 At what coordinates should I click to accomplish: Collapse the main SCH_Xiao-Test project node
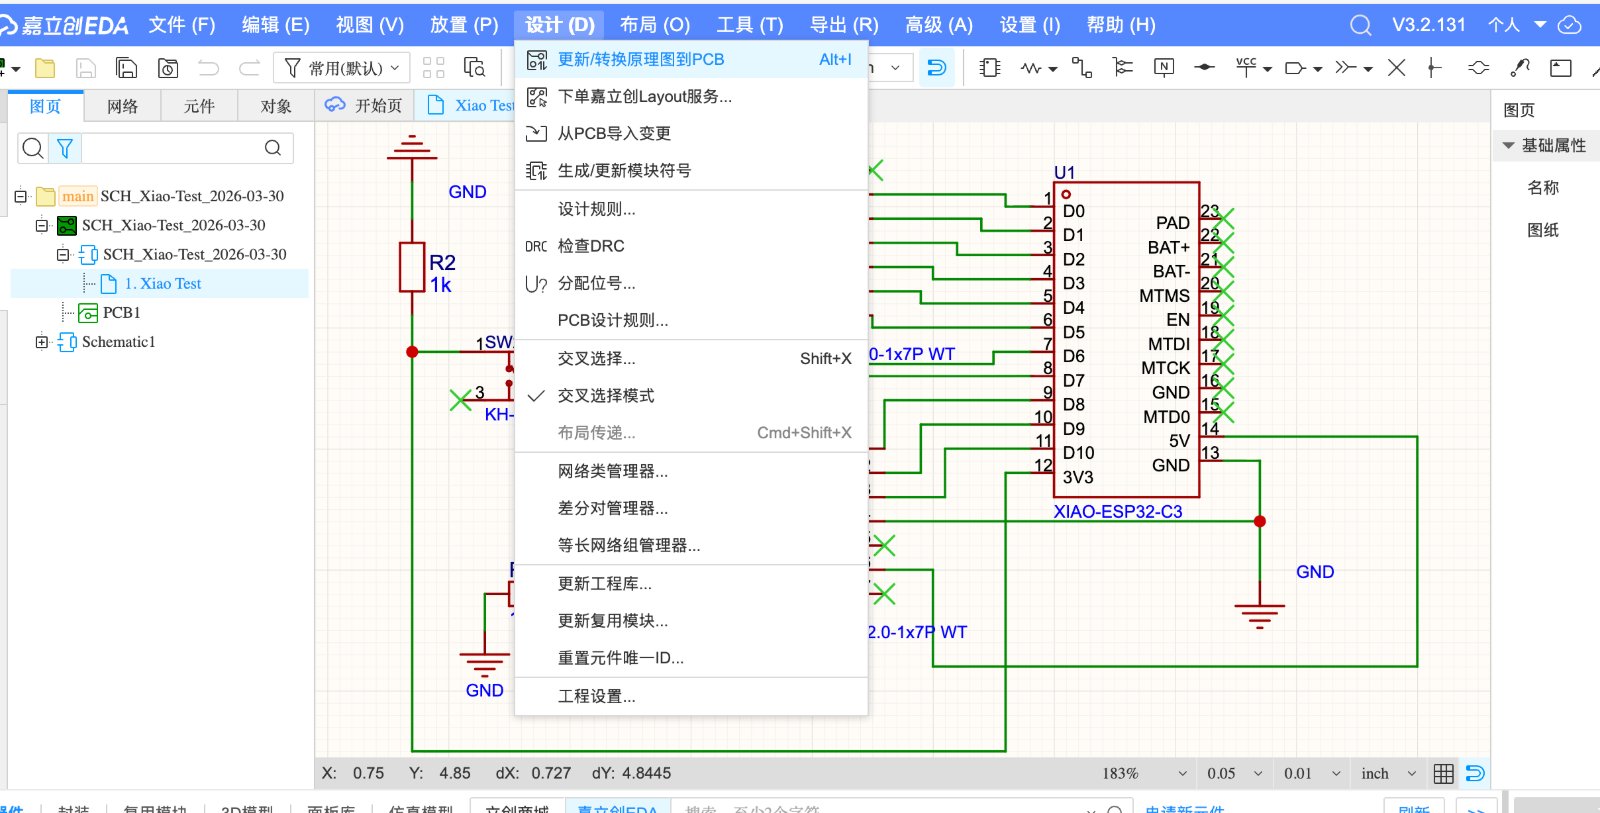click(x=20, y=197)
